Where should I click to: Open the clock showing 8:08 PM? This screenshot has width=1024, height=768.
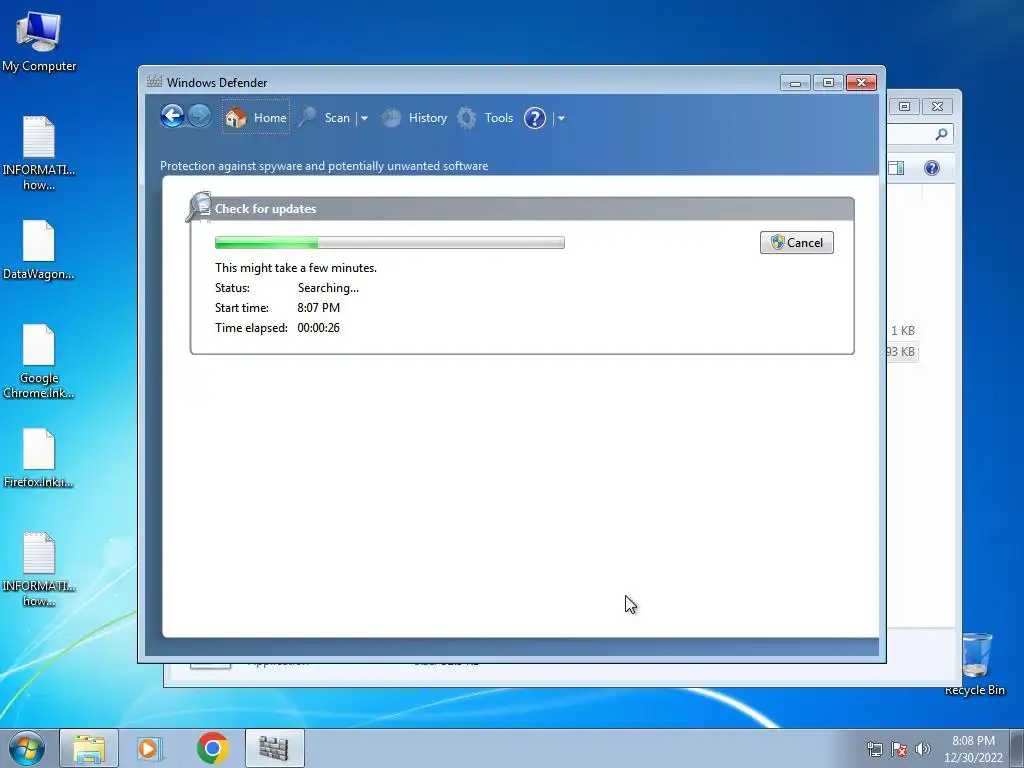973,749
